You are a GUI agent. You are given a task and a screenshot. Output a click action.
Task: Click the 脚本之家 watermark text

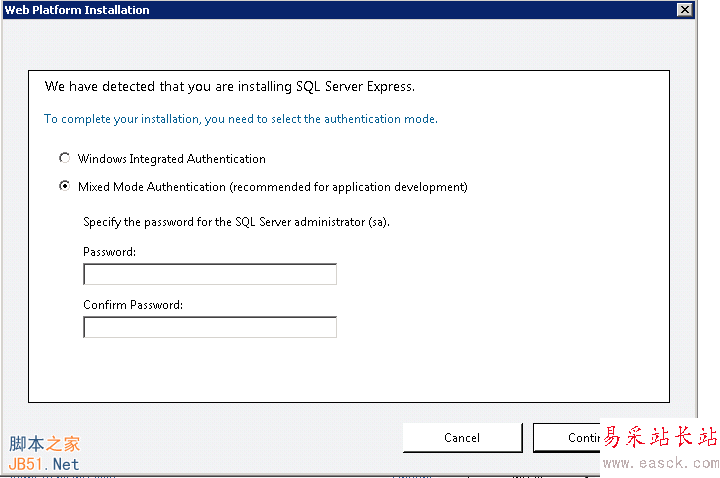(44, 444)
